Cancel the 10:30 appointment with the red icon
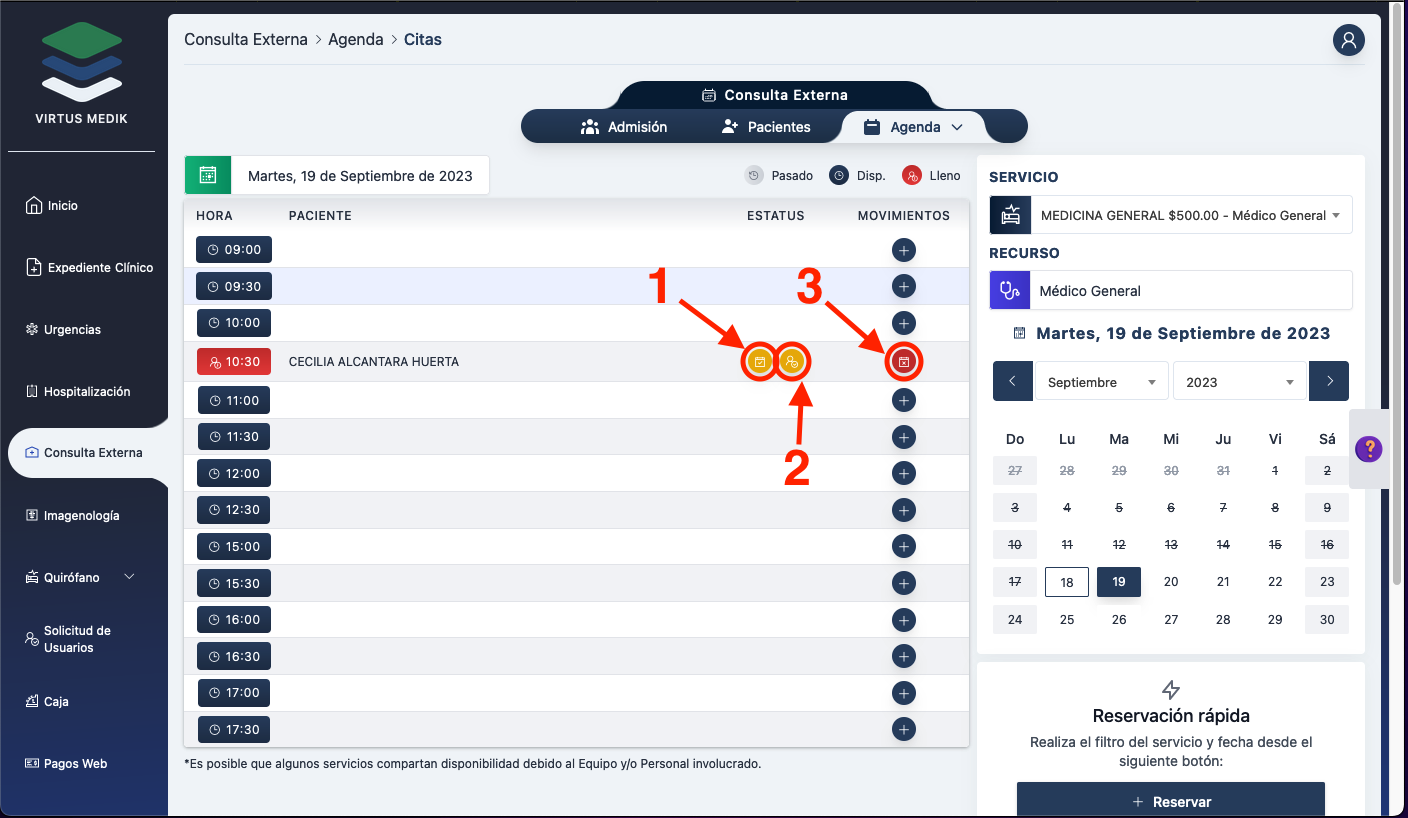The height and width of the screenshot is (818, 1408). [904, 362]
